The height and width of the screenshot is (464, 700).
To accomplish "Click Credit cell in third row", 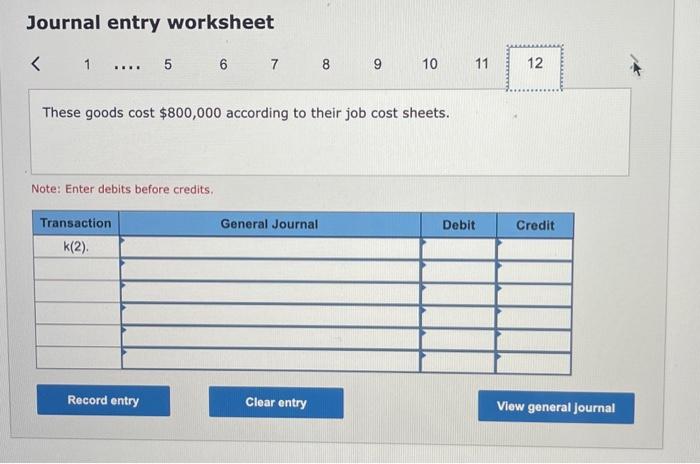I will pyautogui.click(x=534, y=295).
